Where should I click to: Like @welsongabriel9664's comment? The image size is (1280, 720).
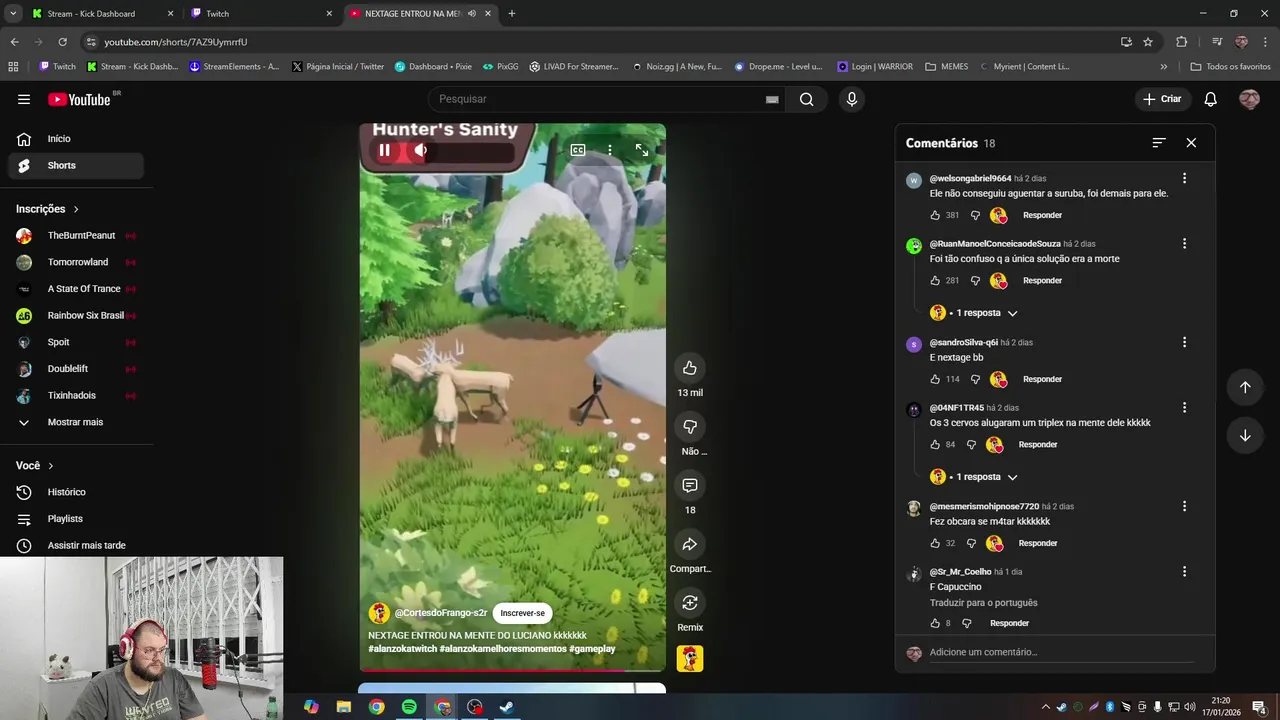[x=935, y=215]
